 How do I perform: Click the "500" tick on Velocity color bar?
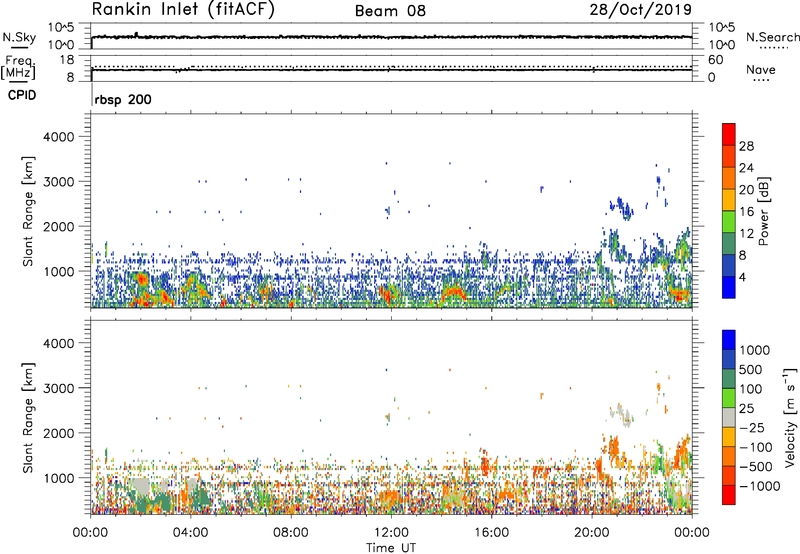tap(751, 369)
